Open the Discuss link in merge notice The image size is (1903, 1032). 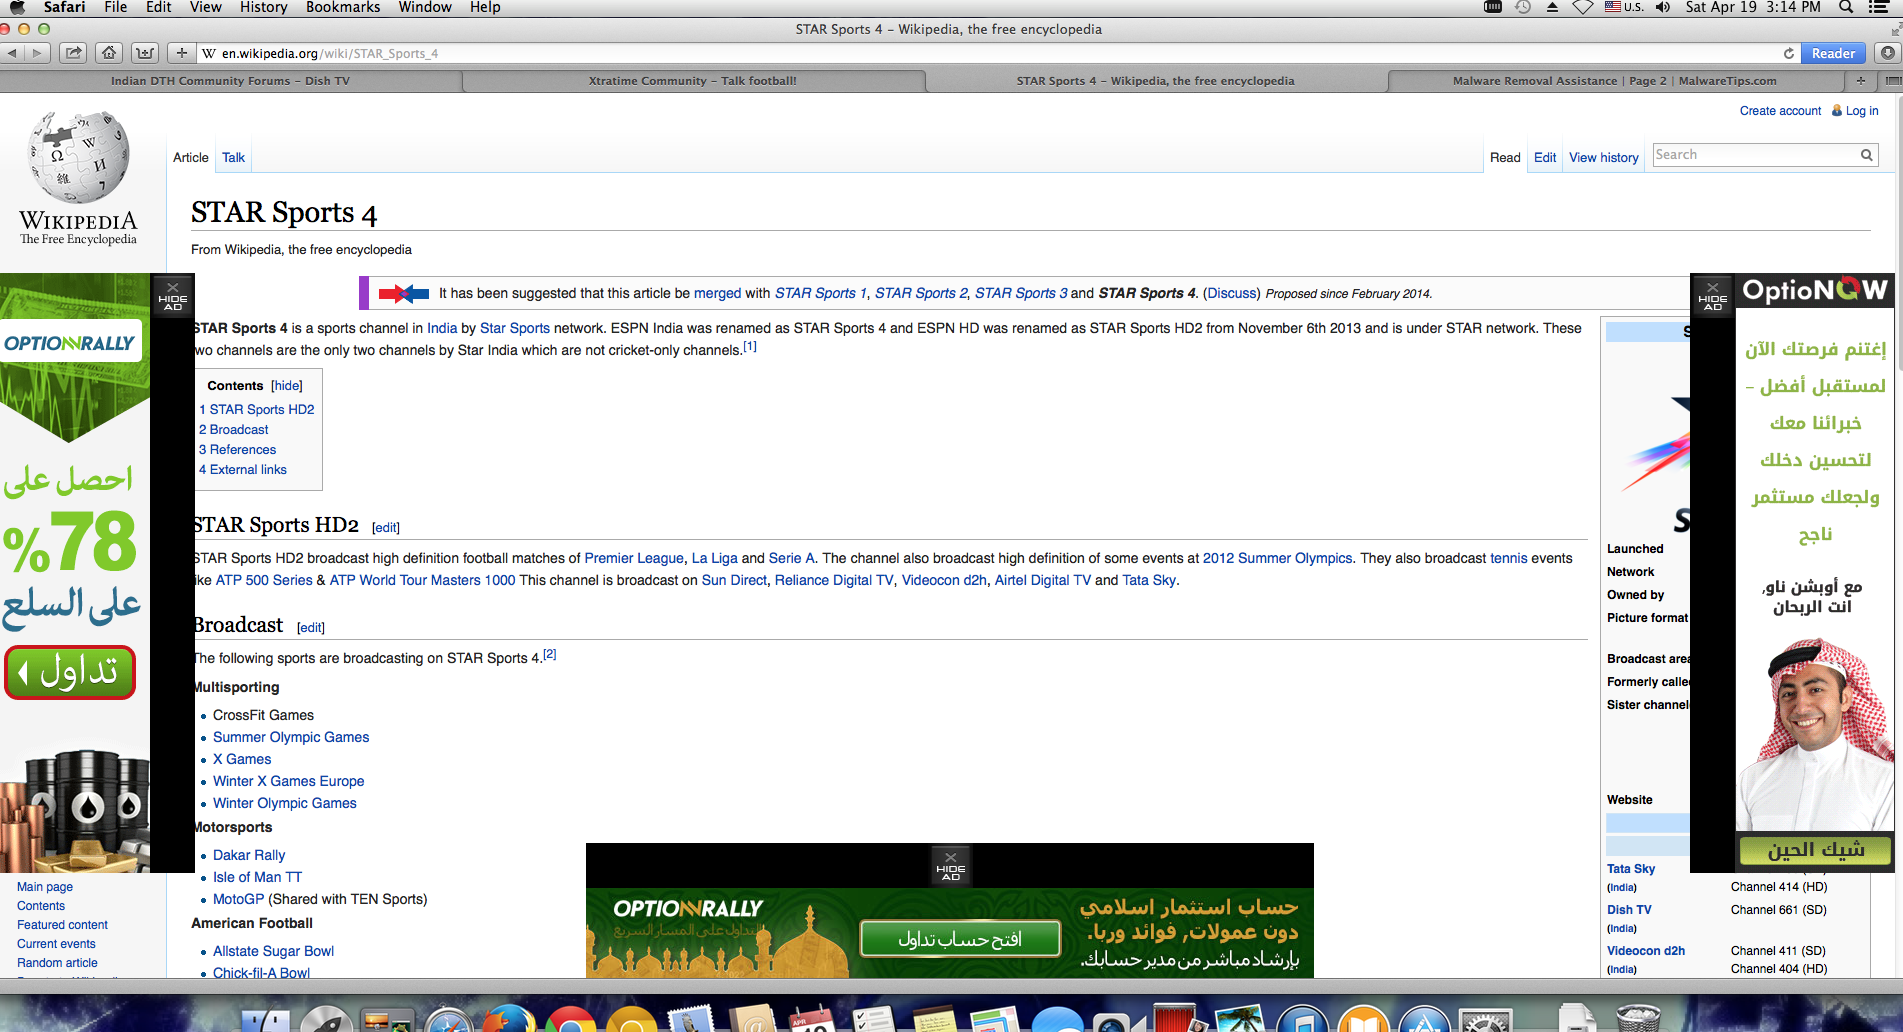(1231, 293)
